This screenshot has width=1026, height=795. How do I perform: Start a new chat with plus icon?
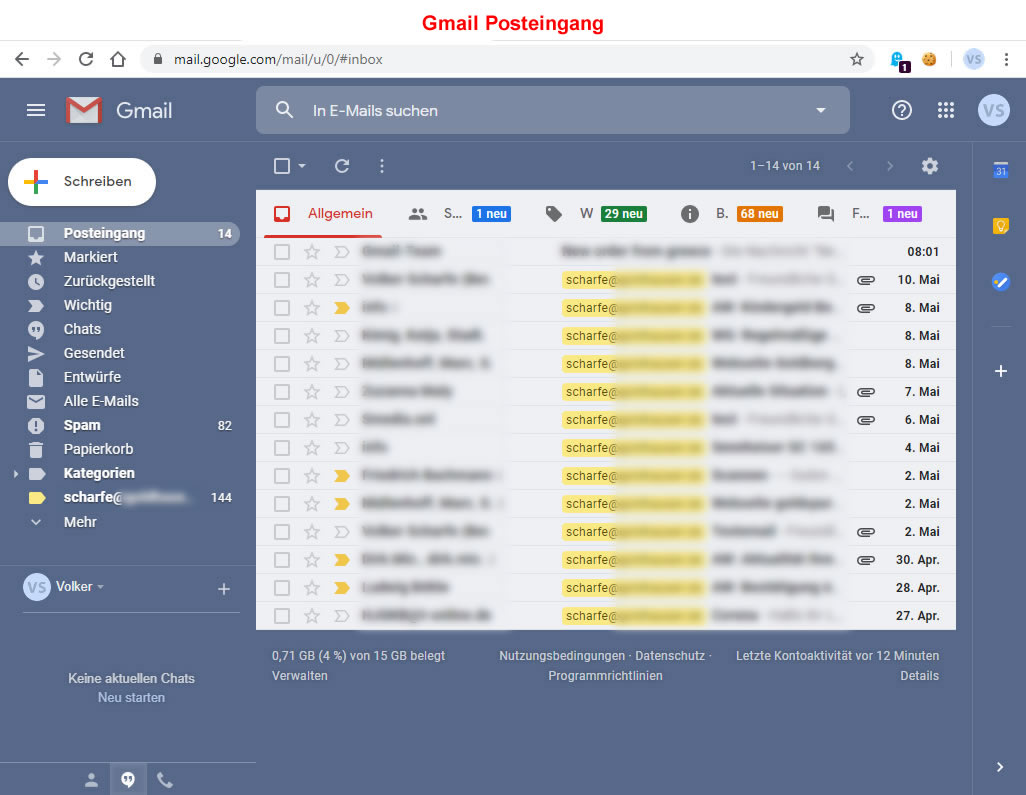click(224, 589)
